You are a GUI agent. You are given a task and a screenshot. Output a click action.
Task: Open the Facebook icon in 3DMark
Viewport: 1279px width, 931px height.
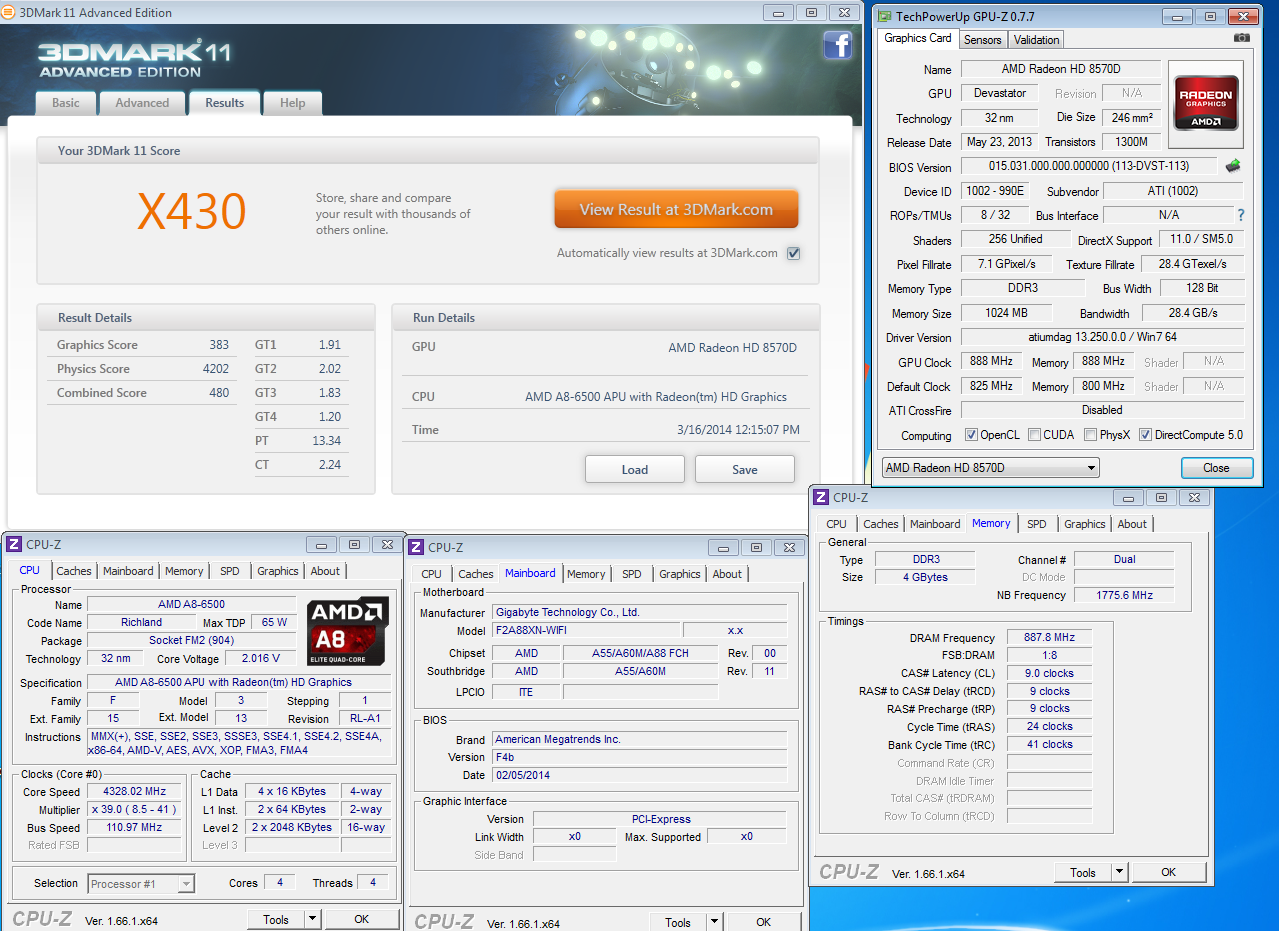click(x=837, y=45)
